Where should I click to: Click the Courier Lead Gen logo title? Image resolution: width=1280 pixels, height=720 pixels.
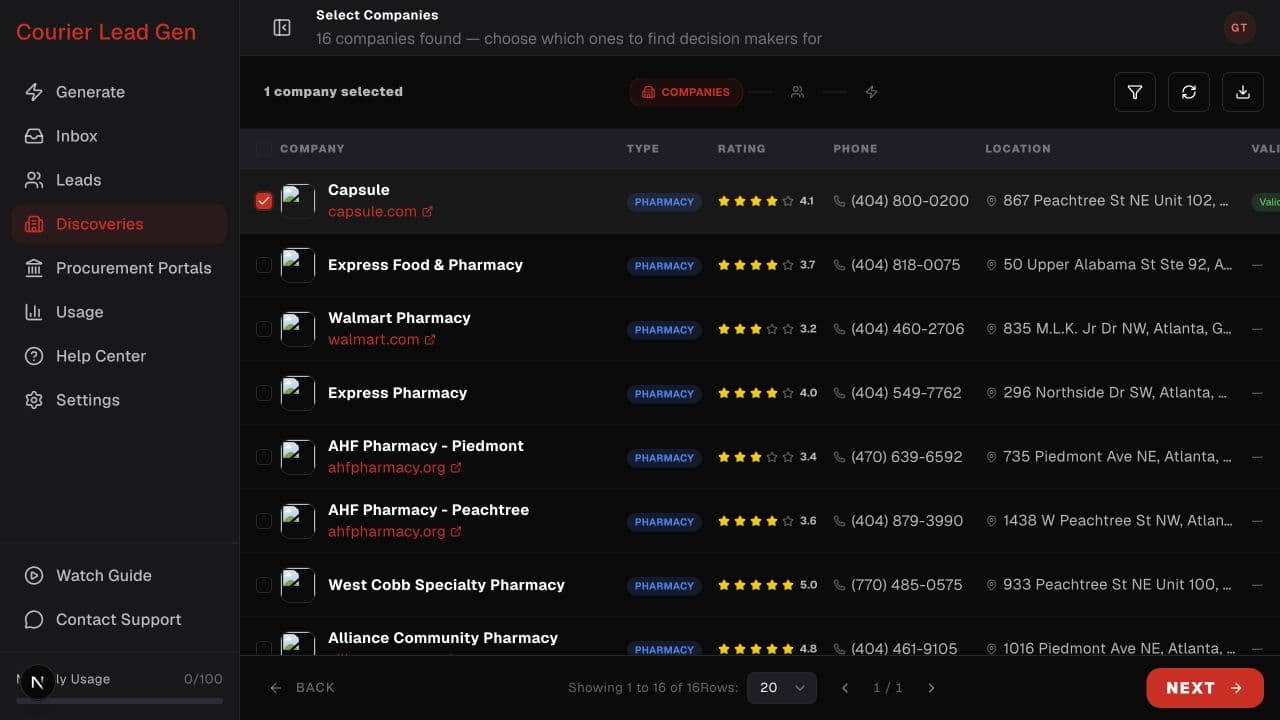click(106, 32)
